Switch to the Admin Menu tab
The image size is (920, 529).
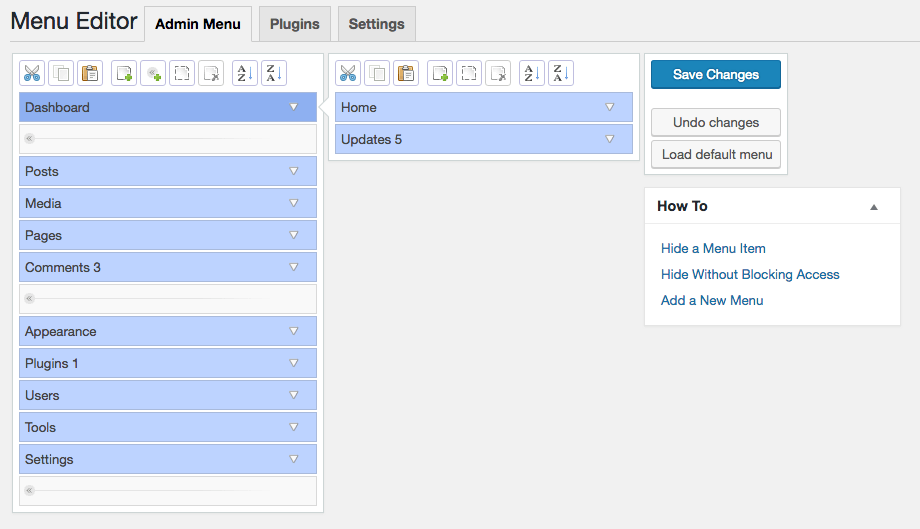coord(198,24)
